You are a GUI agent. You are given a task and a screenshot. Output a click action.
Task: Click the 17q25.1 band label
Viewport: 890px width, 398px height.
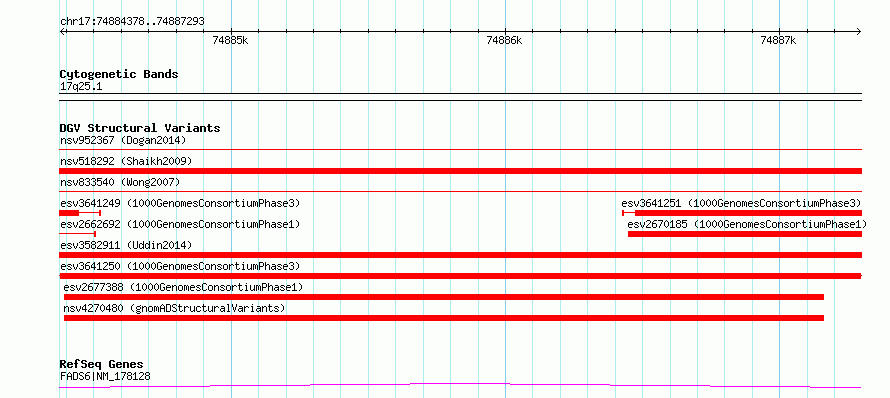point(81,87)
